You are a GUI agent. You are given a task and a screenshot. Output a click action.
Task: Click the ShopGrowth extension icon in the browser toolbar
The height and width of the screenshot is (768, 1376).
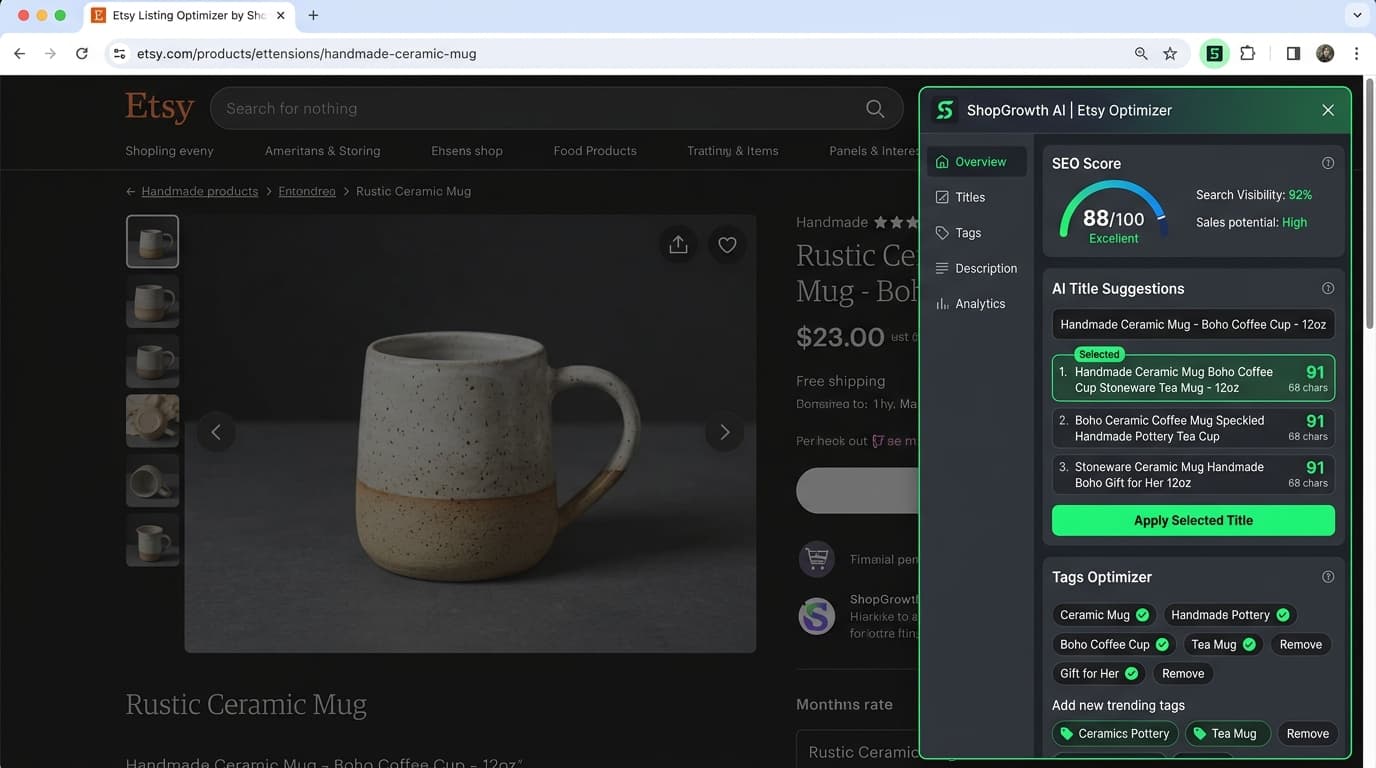click(x=1214, y=53)
